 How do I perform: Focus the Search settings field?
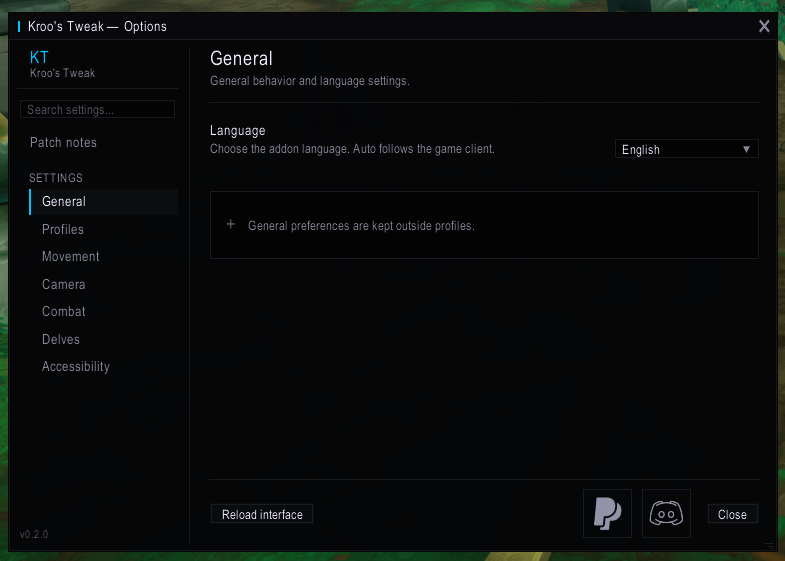[x=97, y=109]
